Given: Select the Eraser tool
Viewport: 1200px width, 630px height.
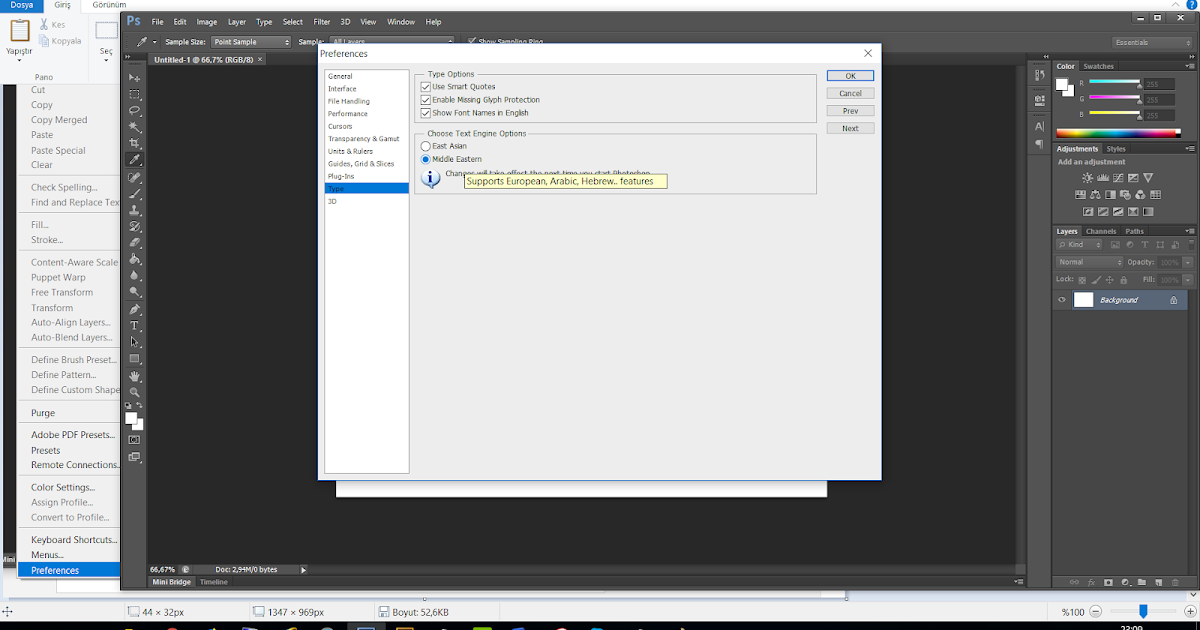Looking at the screenshot, I should [134, 243].
